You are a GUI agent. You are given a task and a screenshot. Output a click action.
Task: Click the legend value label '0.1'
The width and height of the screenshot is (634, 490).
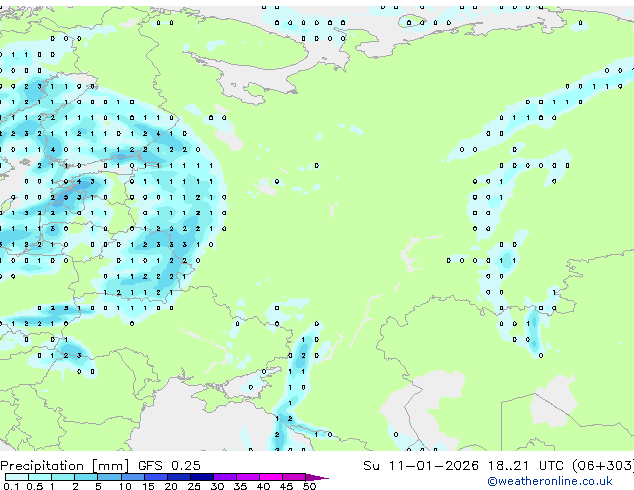(11, 486)
